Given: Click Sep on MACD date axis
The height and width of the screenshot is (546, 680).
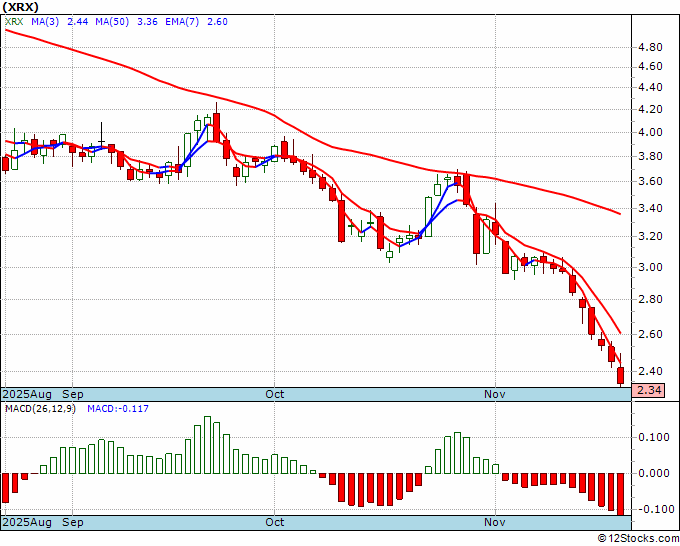Looking at the screenshot, I should 73,522.
